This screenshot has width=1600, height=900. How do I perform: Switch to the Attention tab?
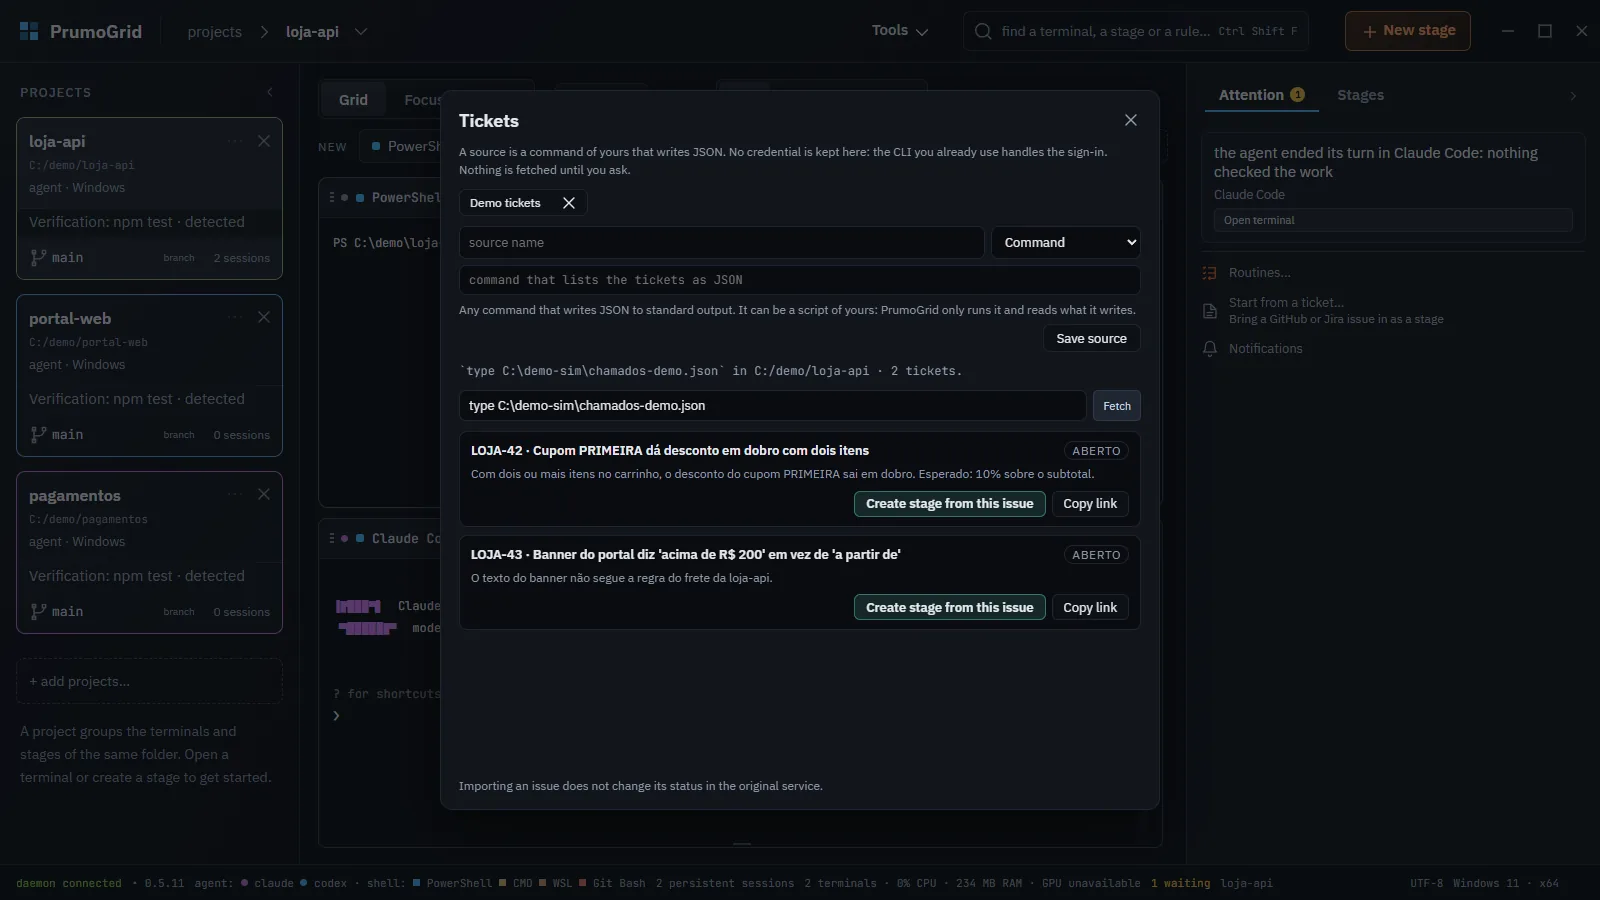pyautogui.click(x=1261, y=95)
